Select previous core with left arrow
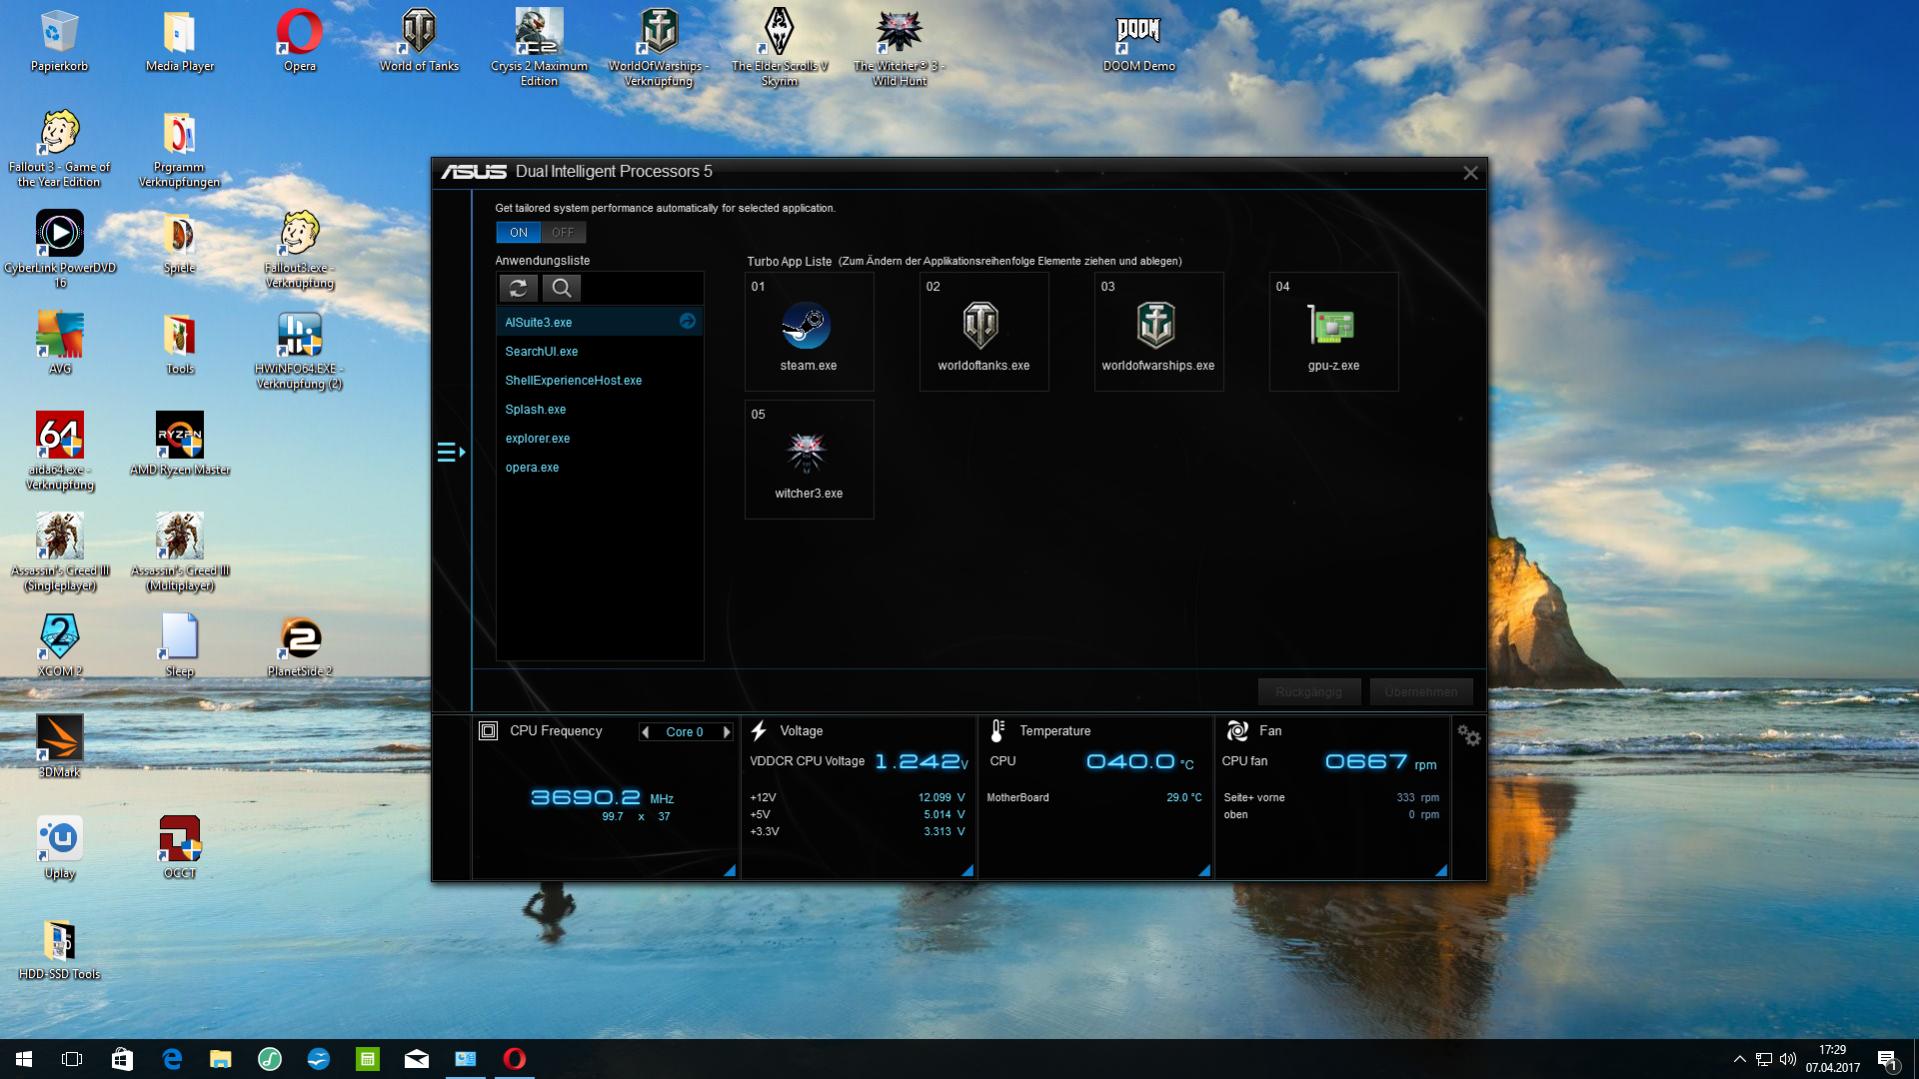 (x=645, y=732)
